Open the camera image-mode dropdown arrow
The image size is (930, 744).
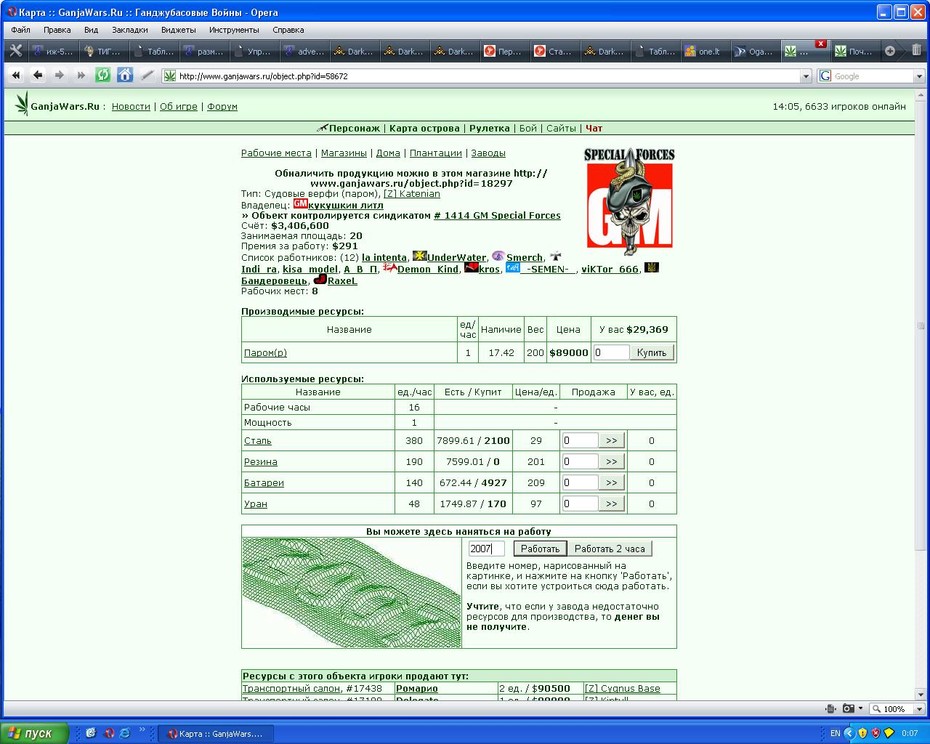click(861, 708)
